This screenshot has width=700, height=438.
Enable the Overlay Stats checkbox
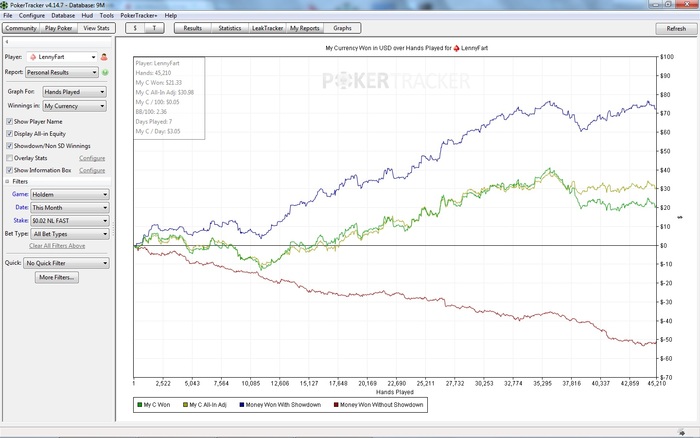(9, 158)
